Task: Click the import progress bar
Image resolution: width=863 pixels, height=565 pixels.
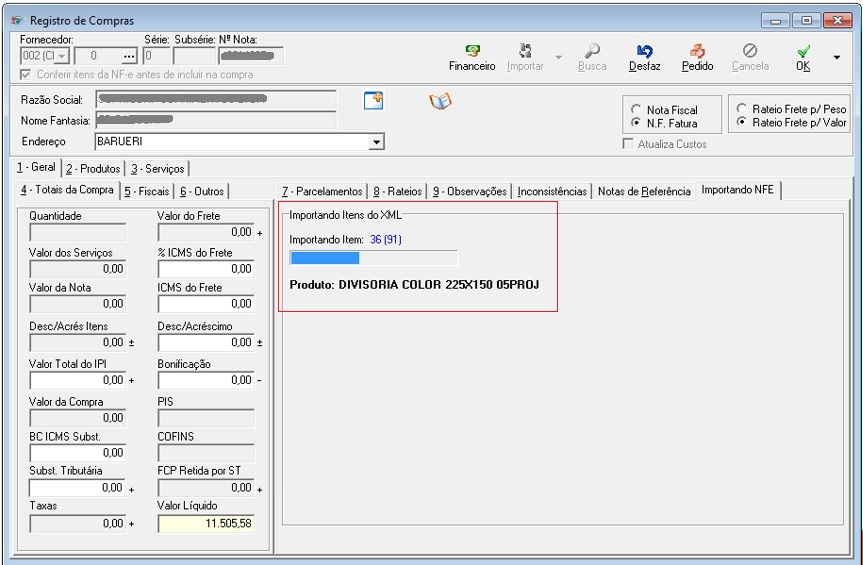Action: click(372, 258)
